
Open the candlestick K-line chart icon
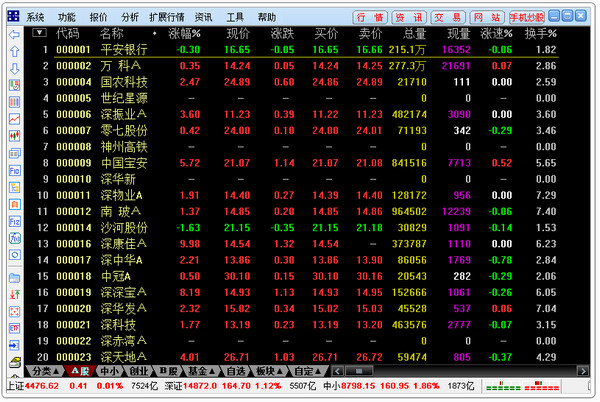[x=15, y=137]
